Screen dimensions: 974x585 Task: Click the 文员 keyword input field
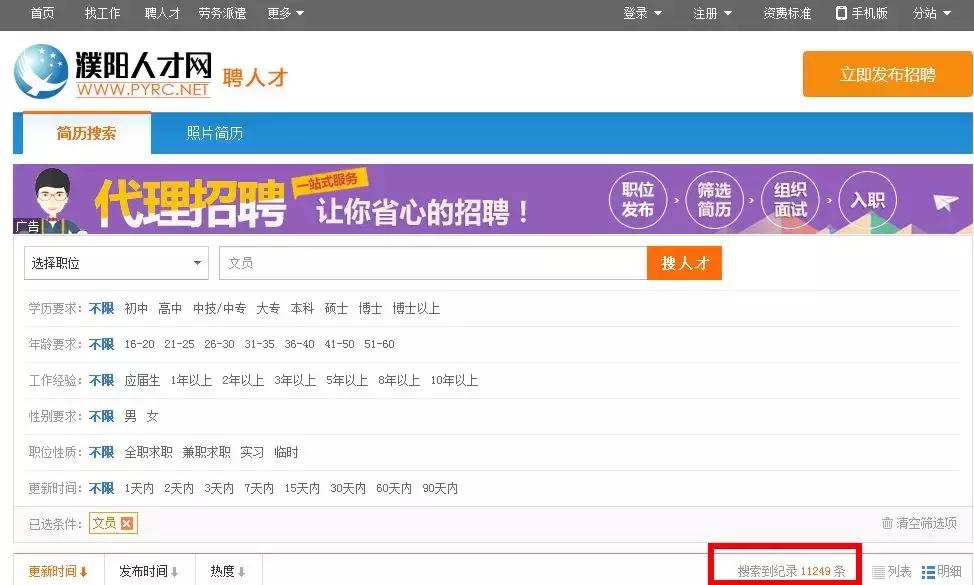click(430, 262)
